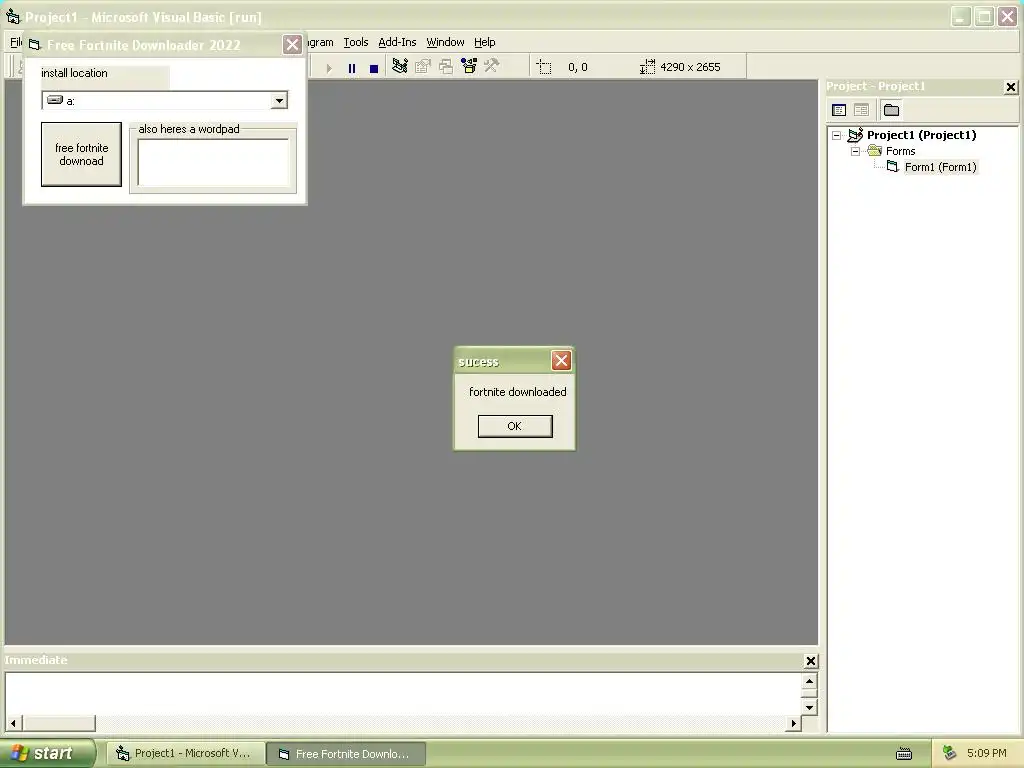This screenshot has width=1024, height=768.
Task: Click the greyed Start (play) toolbar arrow
Action: tap(329, 68)
